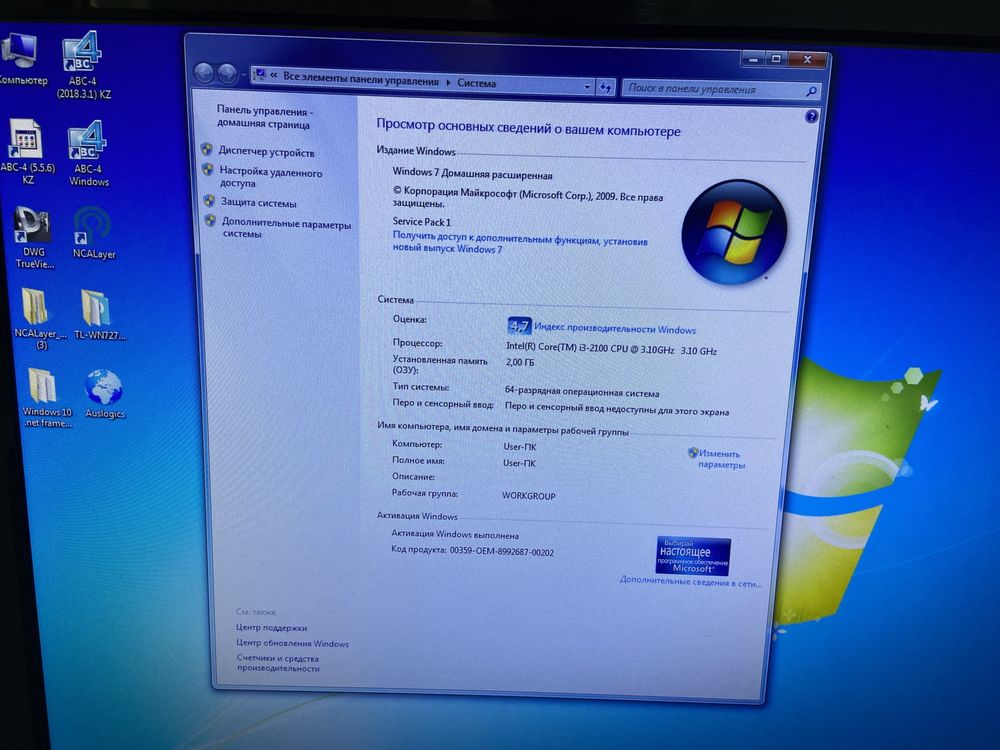
Task: Open ABC-4 Windows desktop shortcut
Action: coord(89,154)
